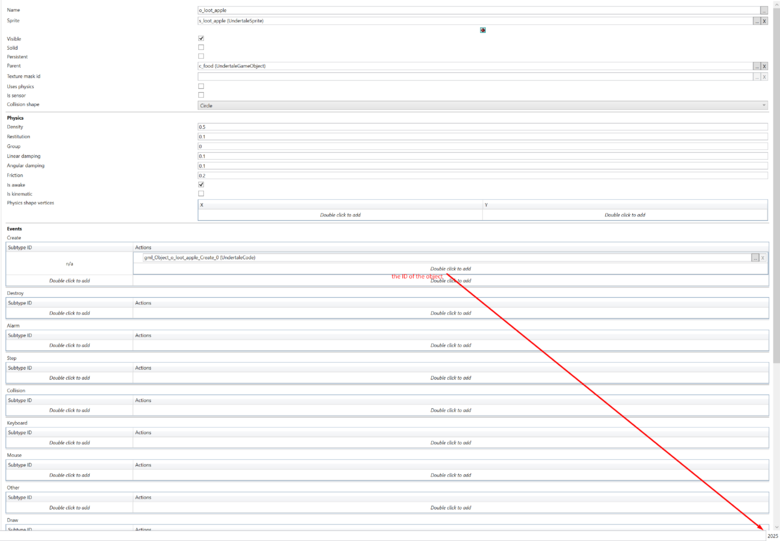Open the Parent object browse button

click(756, 66)
